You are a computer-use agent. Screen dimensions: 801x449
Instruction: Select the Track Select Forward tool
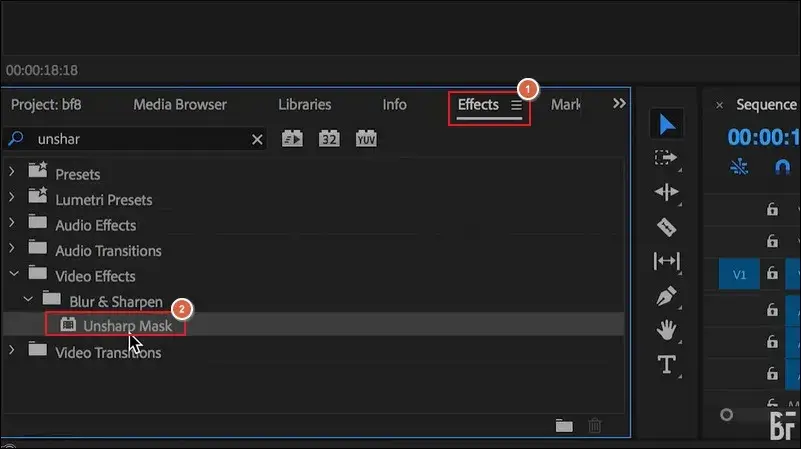click(666, 158)
